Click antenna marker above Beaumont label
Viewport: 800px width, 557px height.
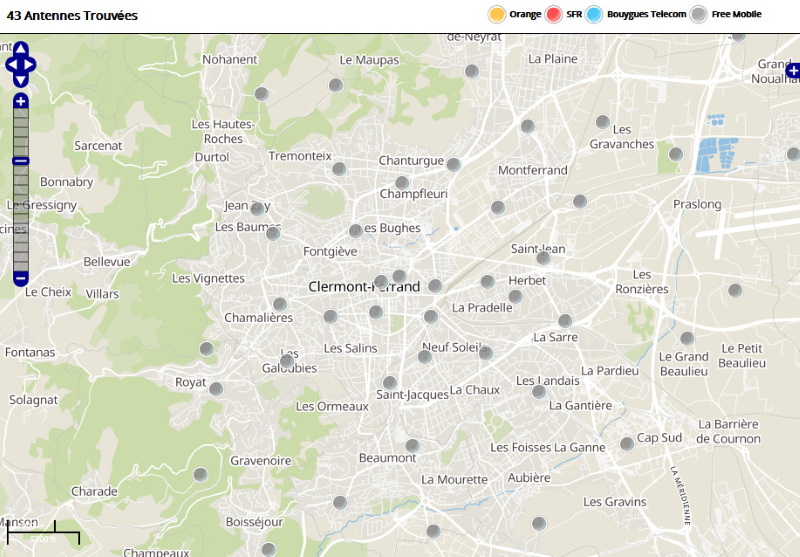412,445
